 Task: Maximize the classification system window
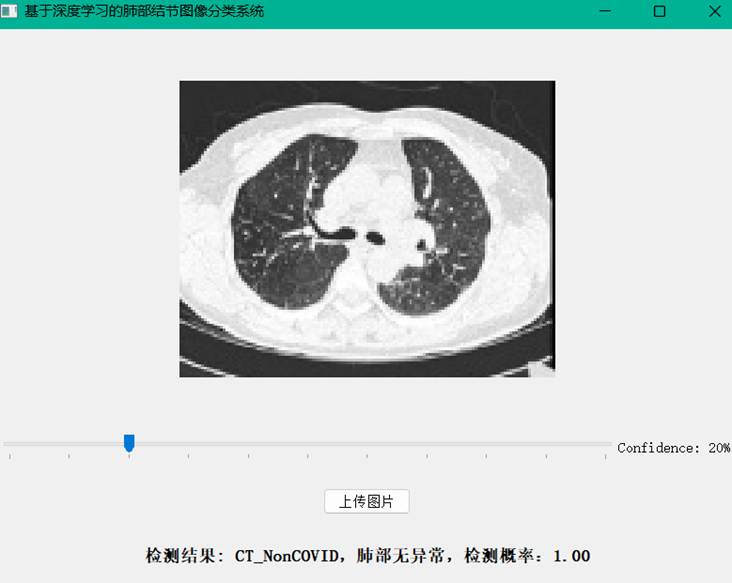[x=659, y=11]
